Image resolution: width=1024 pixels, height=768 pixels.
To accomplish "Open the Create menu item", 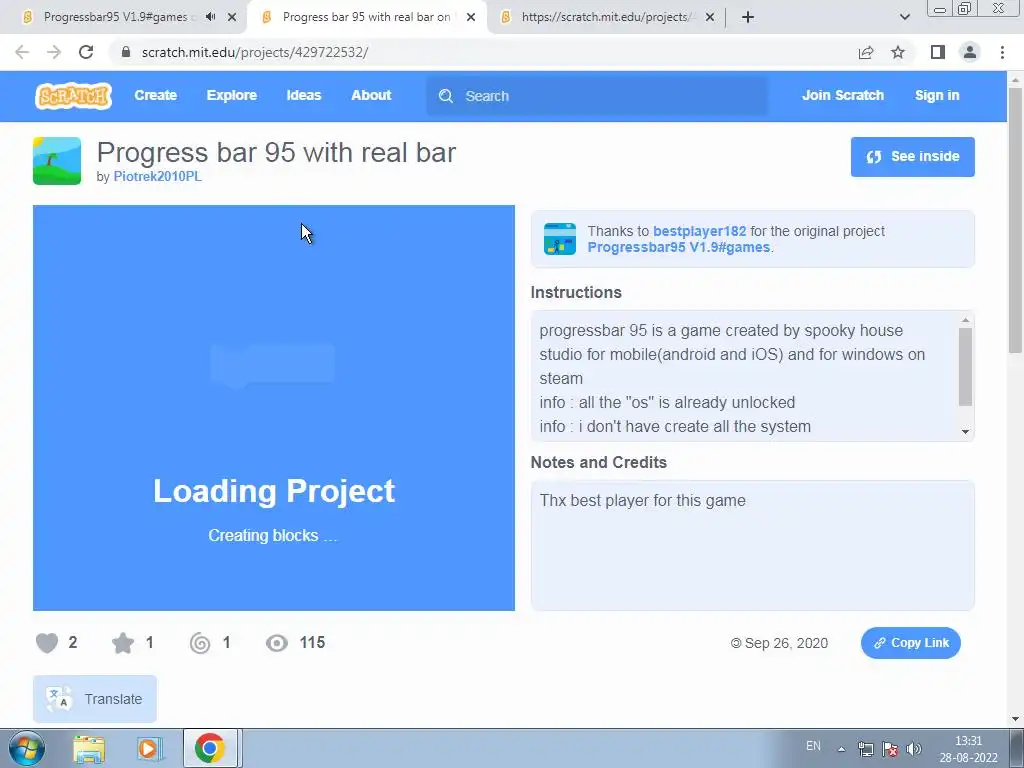I will point(155,95).
